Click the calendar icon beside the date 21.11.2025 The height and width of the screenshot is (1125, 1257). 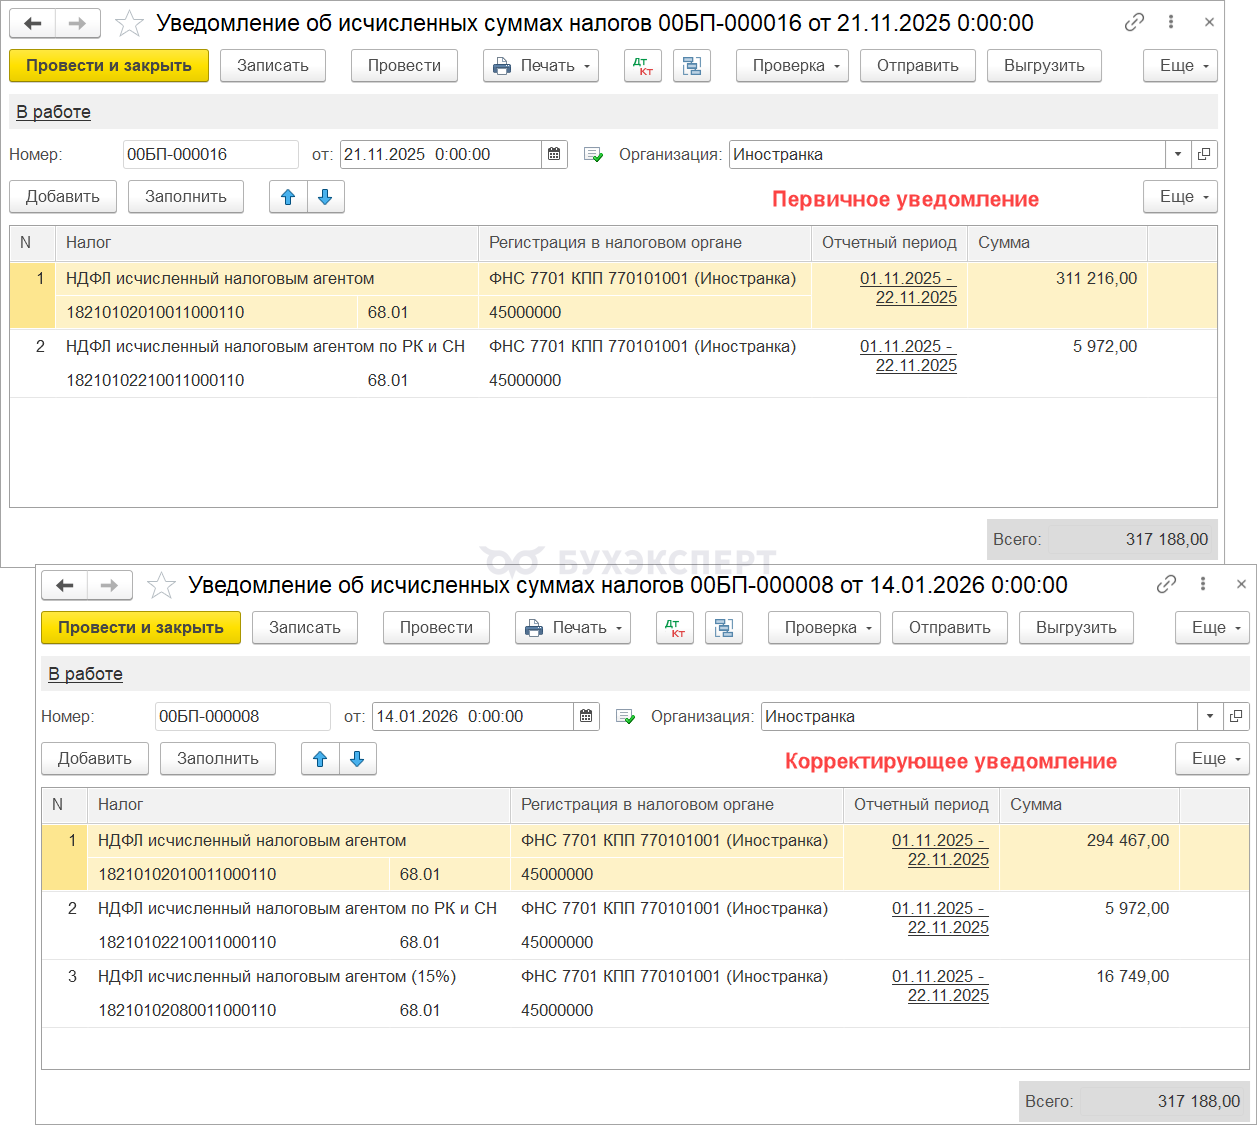coord(554,155)
